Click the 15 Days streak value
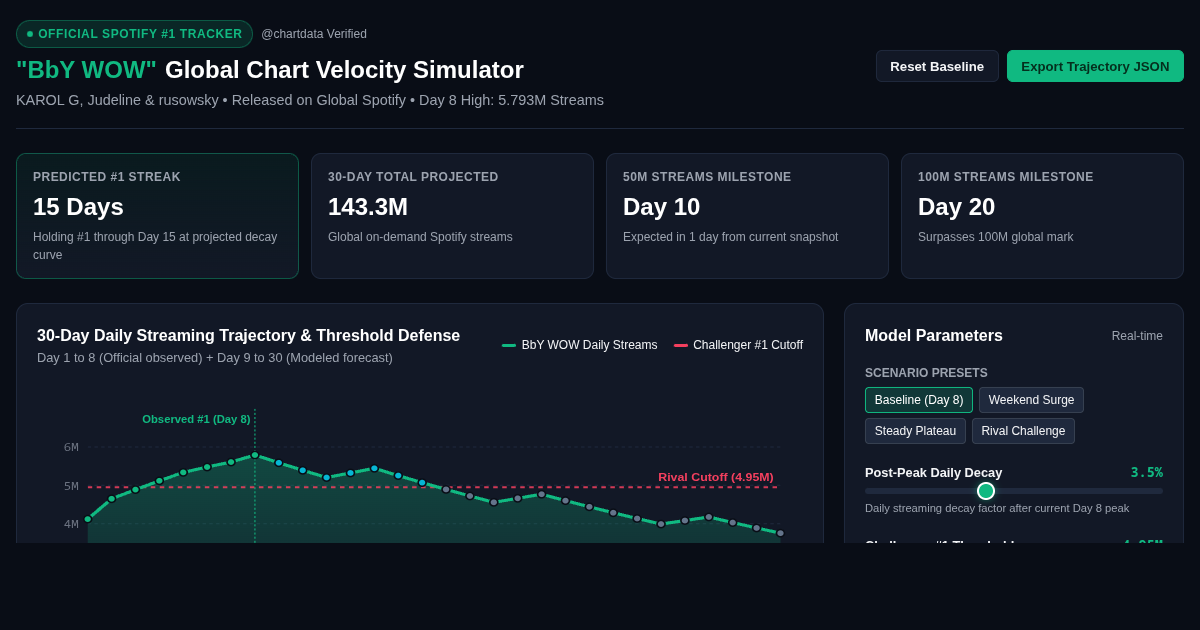1200x630 pixels. click(x=78, y=207)
